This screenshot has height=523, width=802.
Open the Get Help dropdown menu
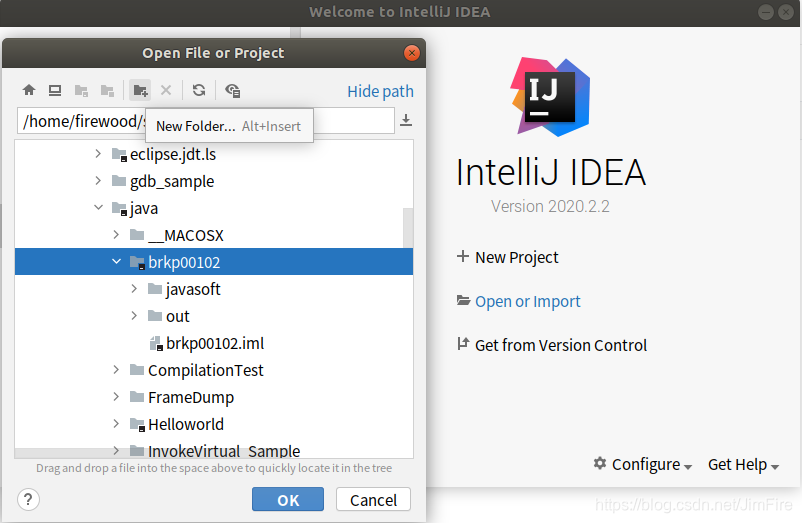pyautogui.click(x=743, y=464)
